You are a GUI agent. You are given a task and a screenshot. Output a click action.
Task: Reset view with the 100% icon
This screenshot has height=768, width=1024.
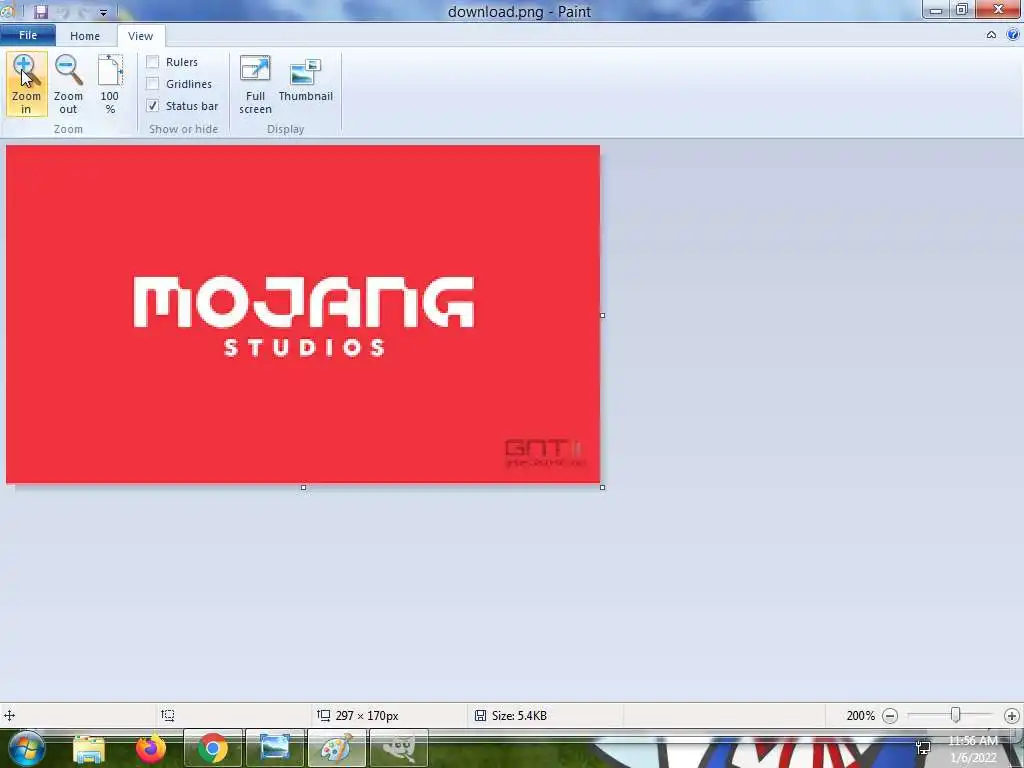tap(110, 71)
